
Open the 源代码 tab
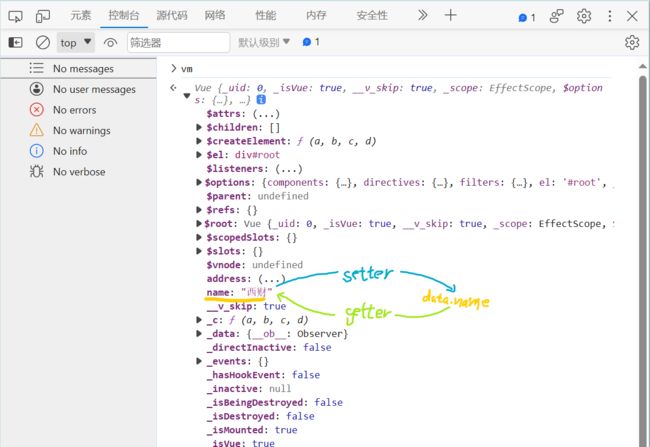(172, 15)
